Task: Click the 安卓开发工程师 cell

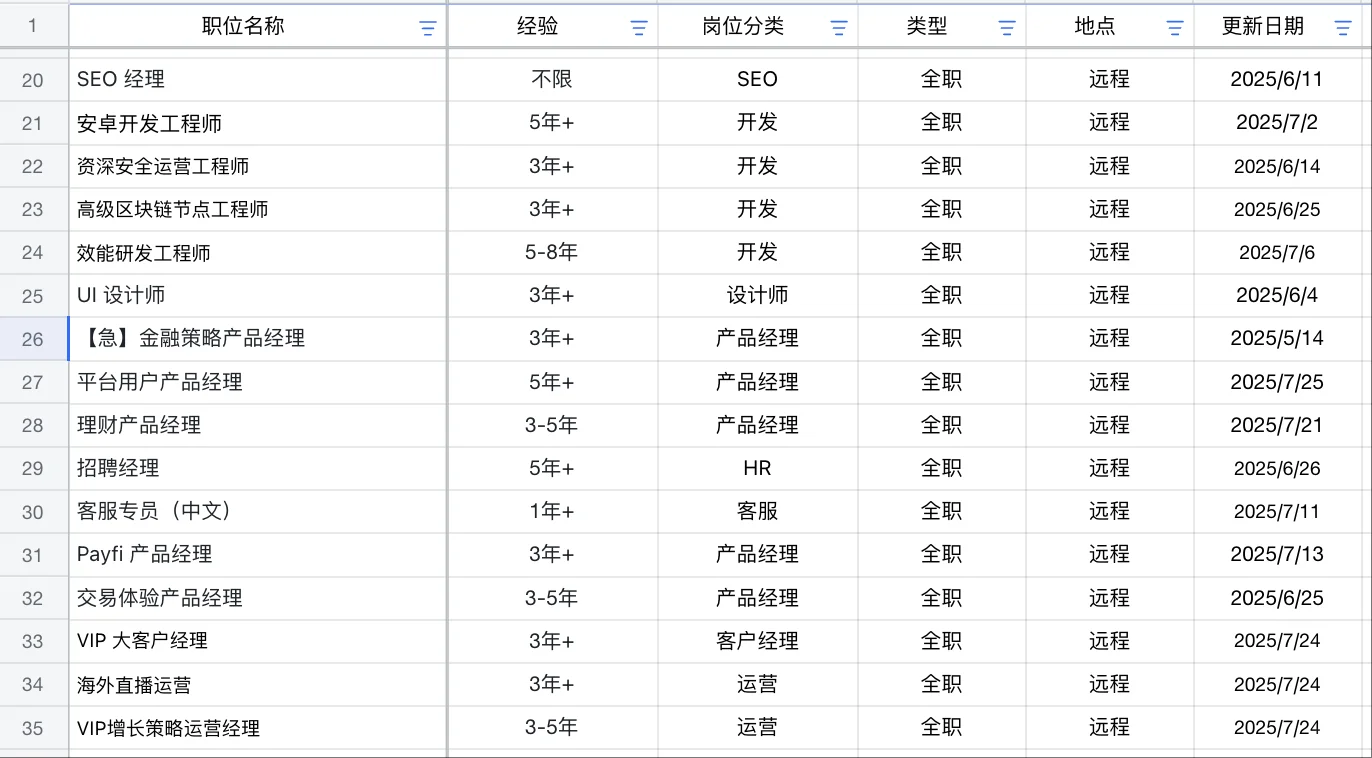Action: coord(257,123)
